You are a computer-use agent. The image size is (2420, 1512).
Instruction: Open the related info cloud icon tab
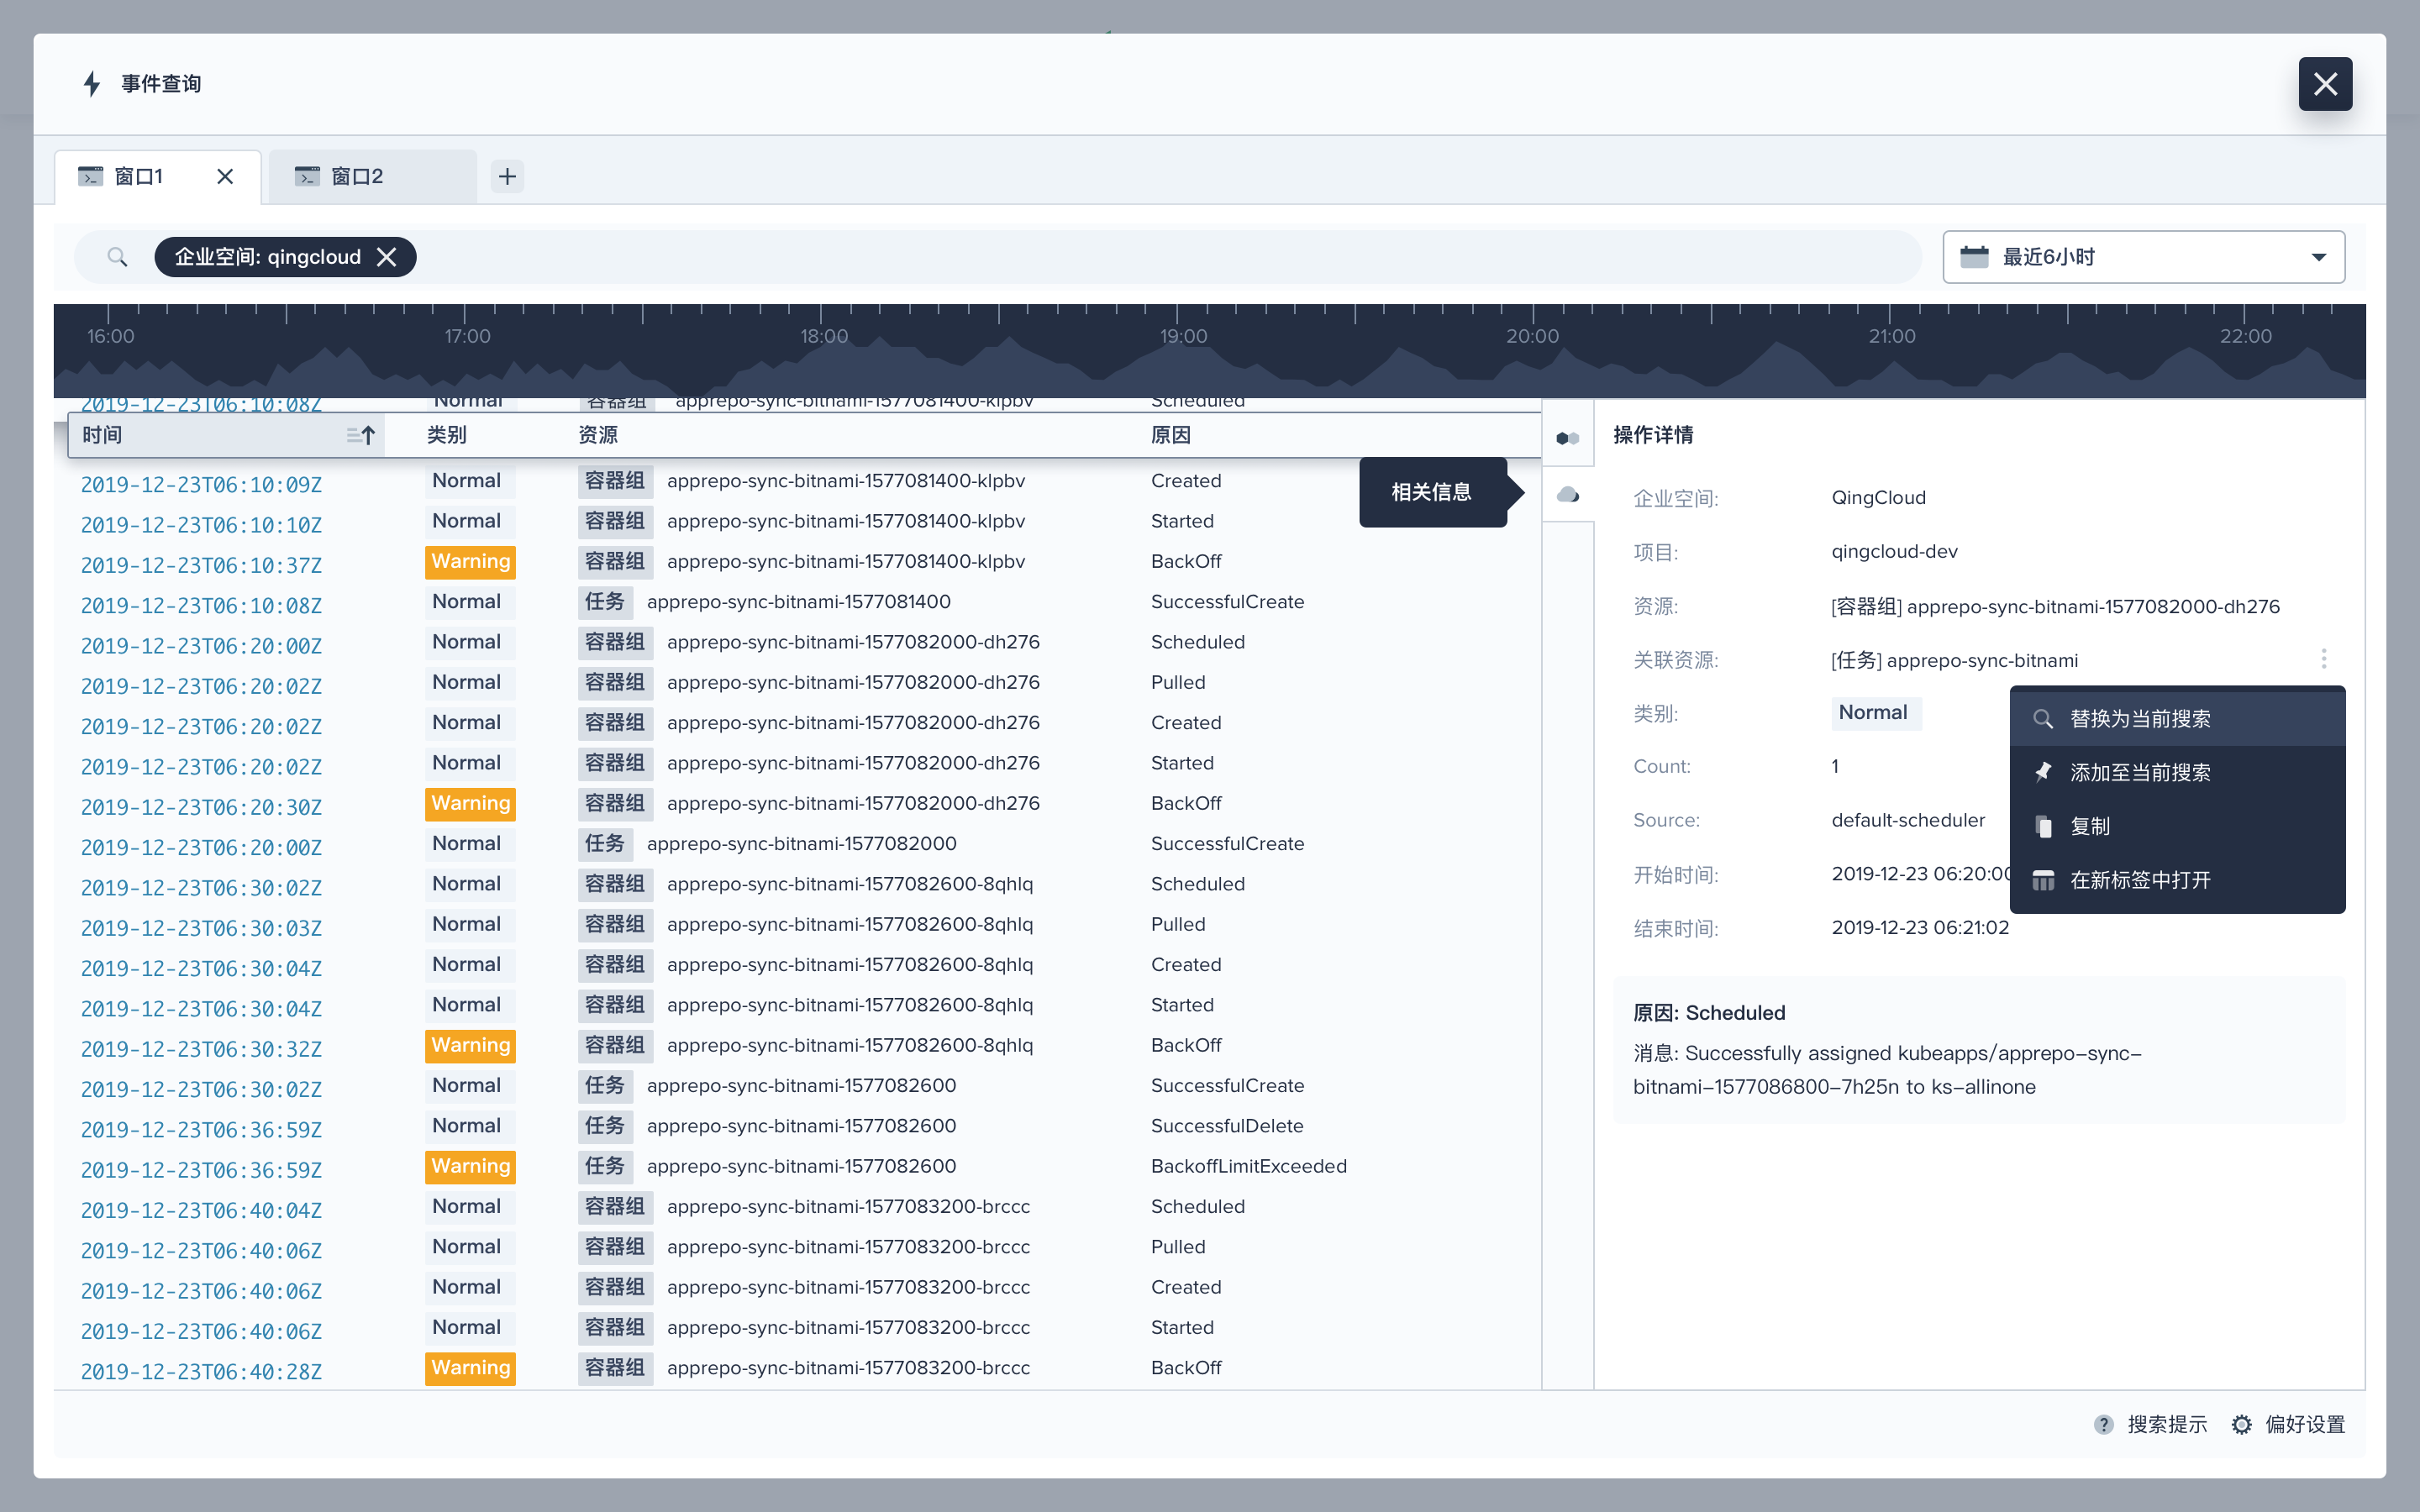(1567, 494)
